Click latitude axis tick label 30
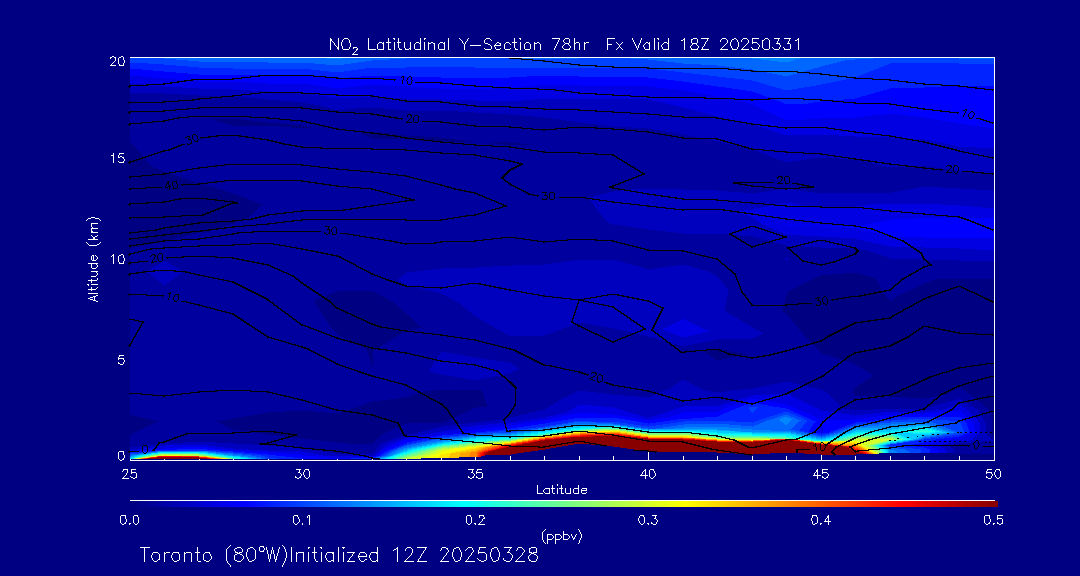1080x576 pixels. click(302, 474)
